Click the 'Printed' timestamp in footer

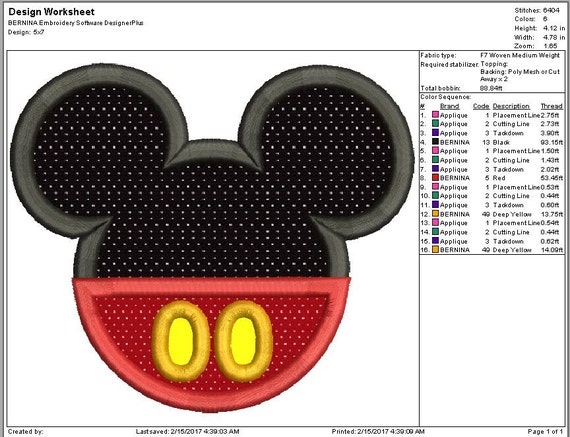(378, 432)
